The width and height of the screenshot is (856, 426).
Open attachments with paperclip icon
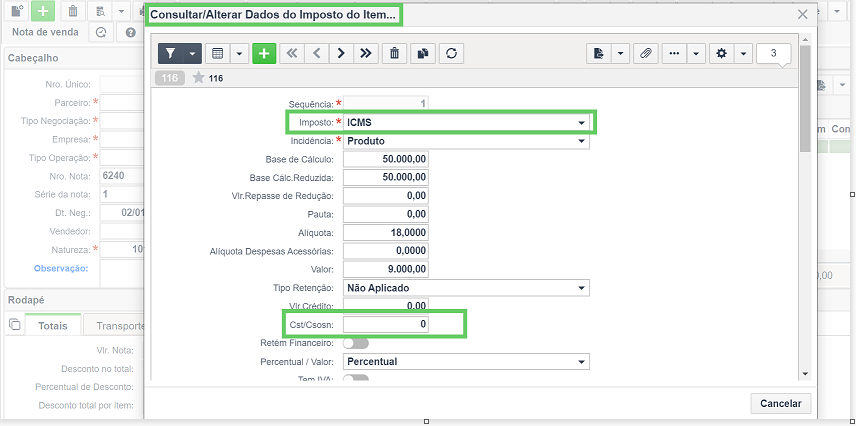[x=646, y=54]
